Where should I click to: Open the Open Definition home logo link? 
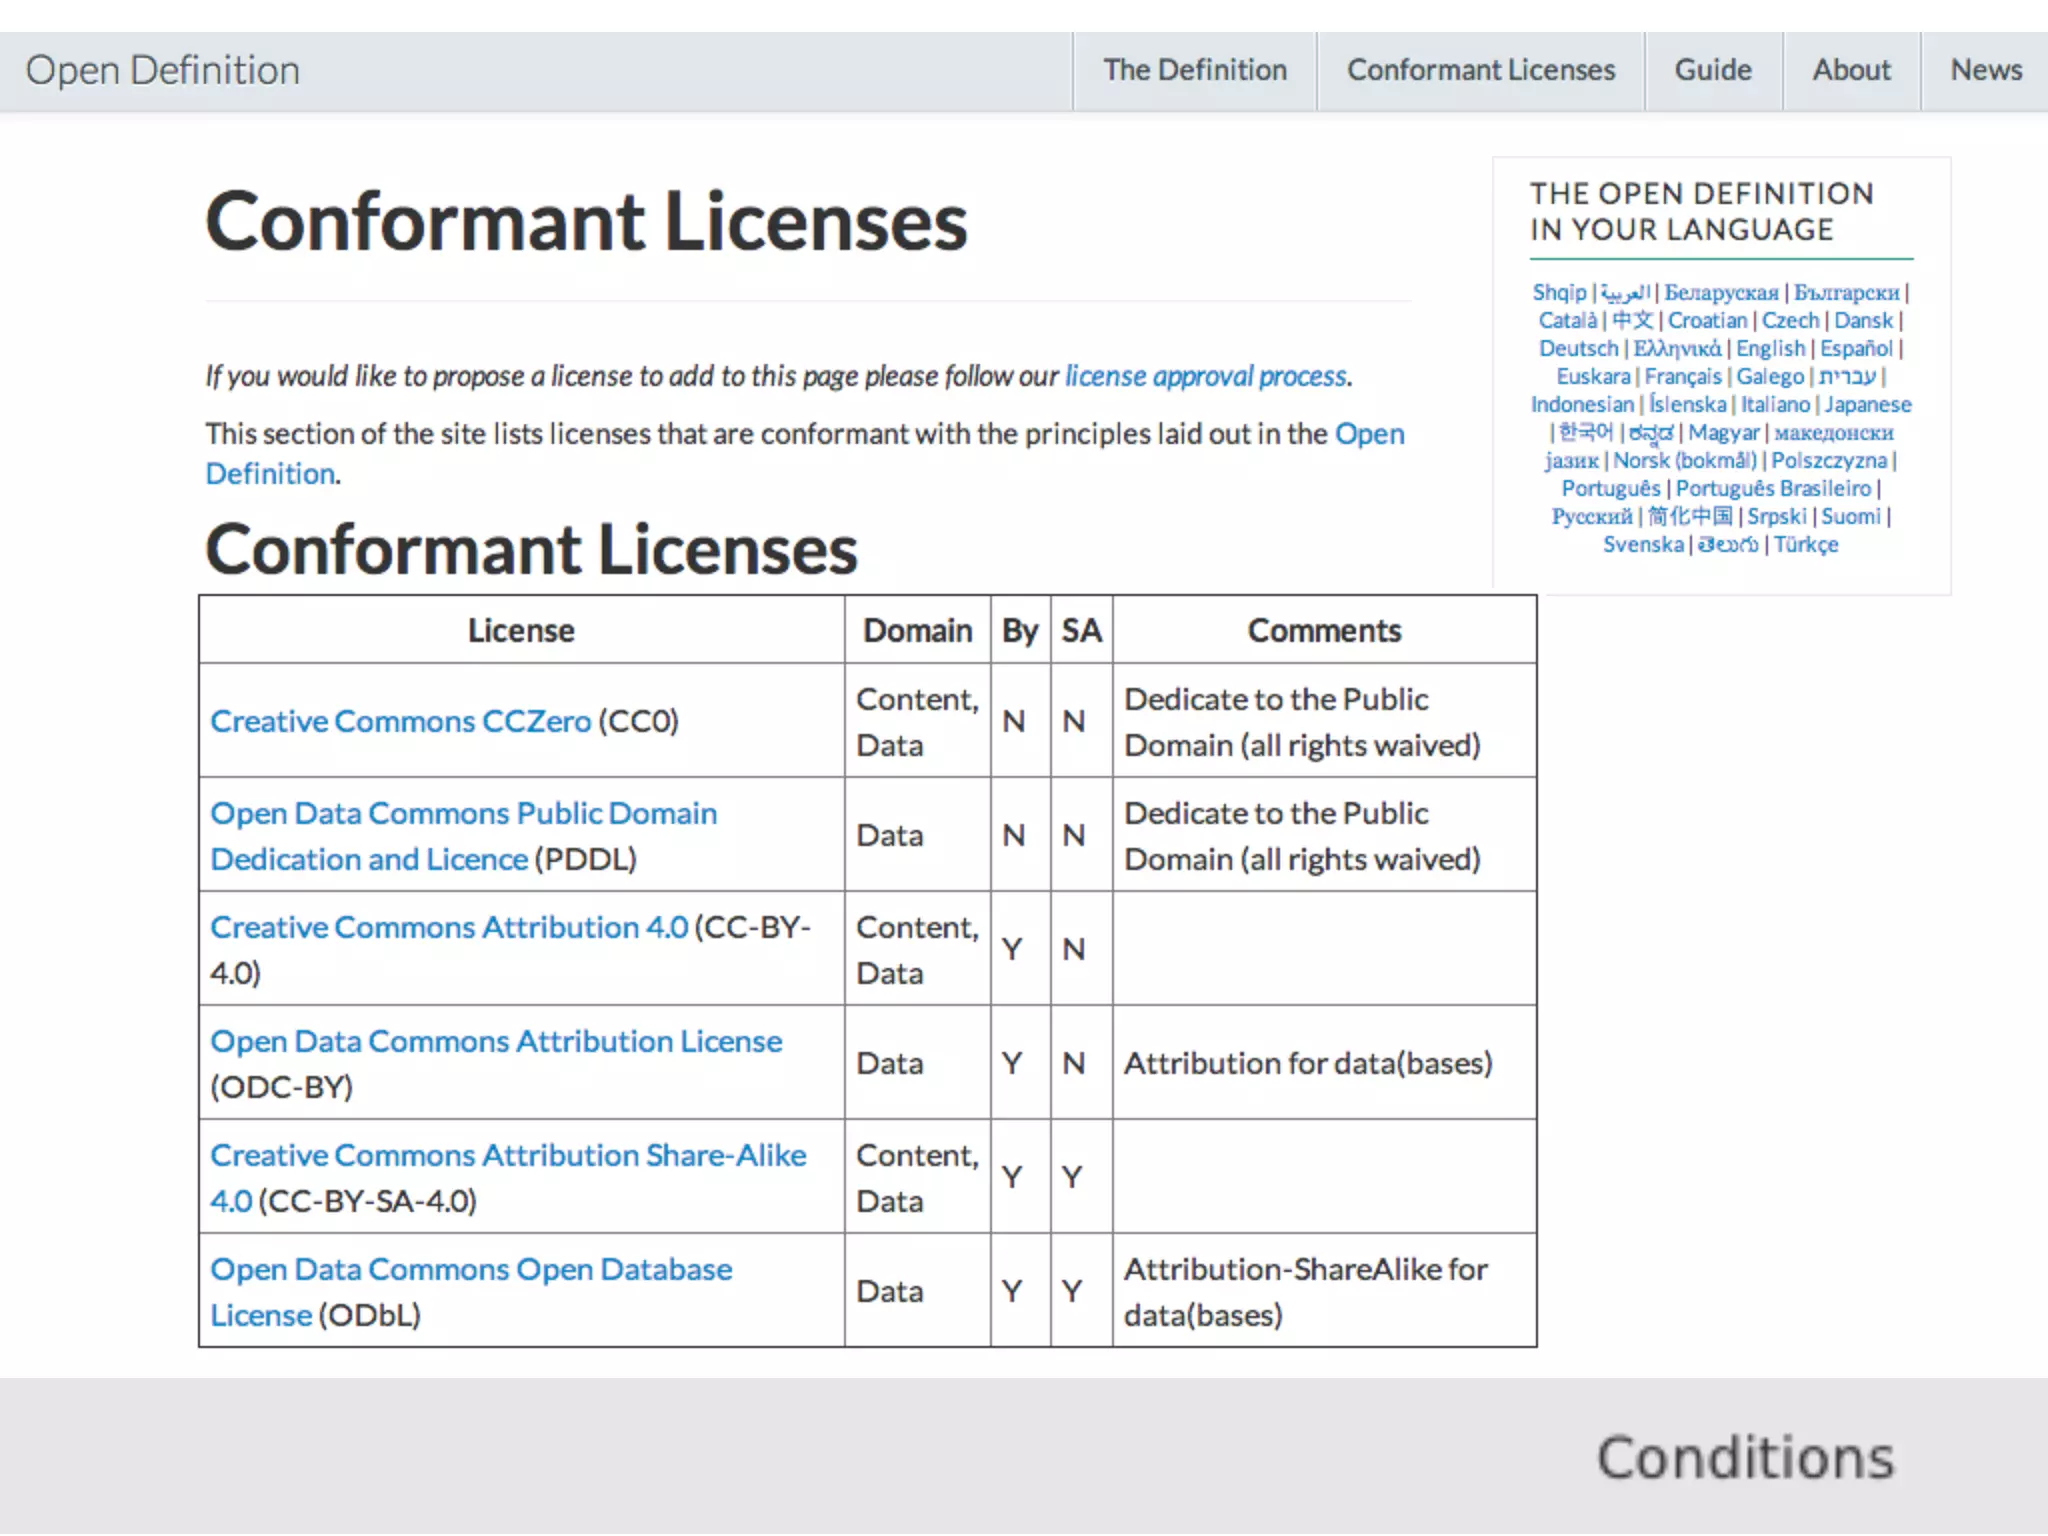coord(162,71)
